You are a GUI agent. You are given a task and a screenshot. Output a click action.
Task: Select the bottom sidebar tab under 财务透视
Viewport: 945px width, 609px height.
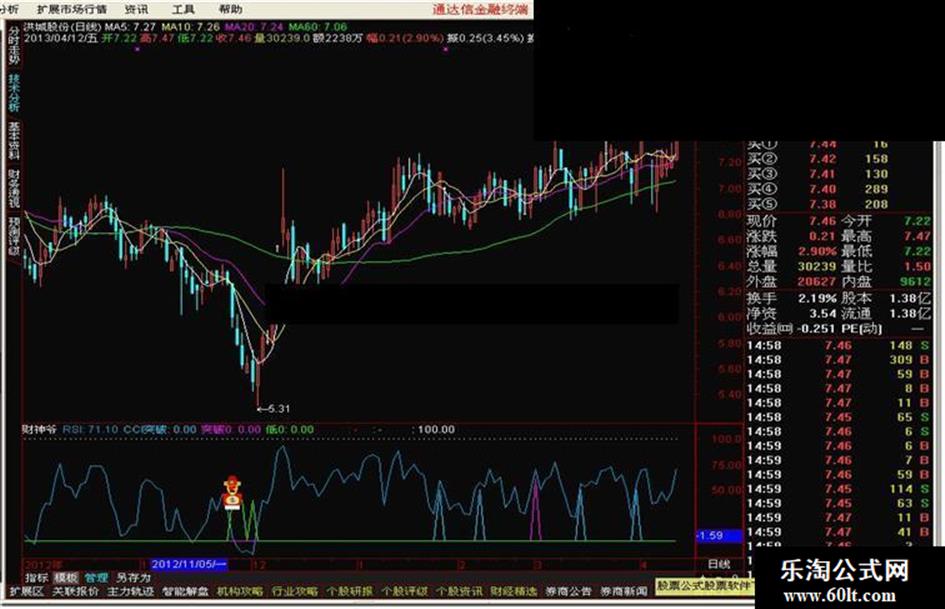pyautogui.click(x=14, y=236)
